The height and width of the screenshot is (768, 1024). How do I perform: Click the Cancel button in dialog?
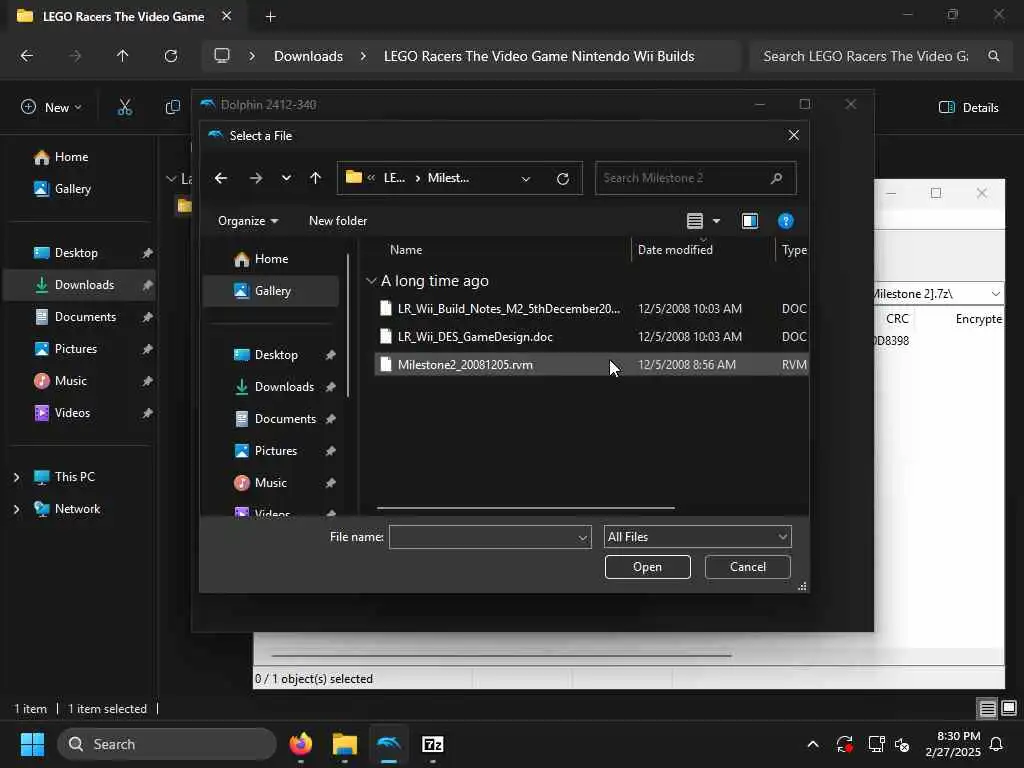(x=748, y=567)
